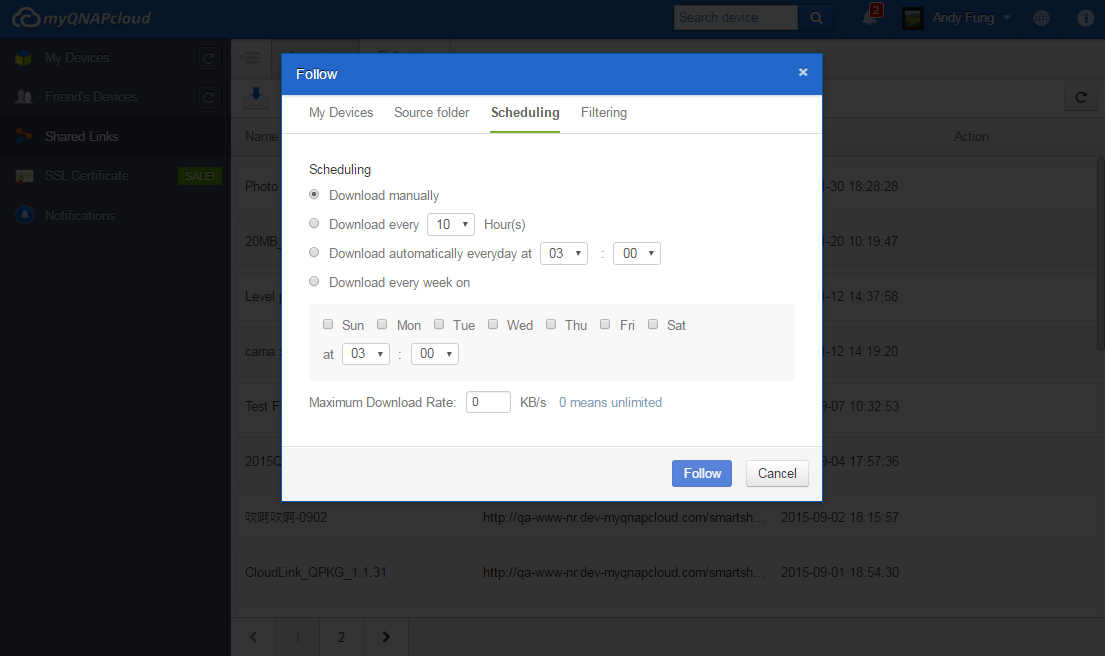
Task: Click the download arrow toolbar icon
Action: tap(256, 96)
